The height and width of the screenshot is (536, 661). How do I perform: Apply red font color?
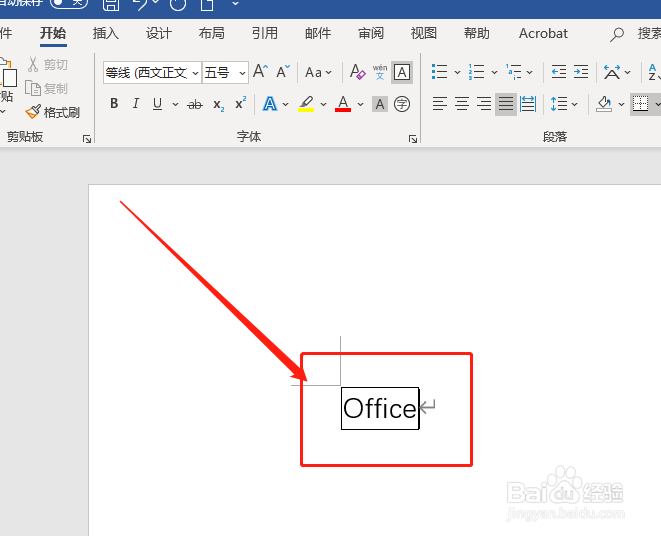click(343, 104)
